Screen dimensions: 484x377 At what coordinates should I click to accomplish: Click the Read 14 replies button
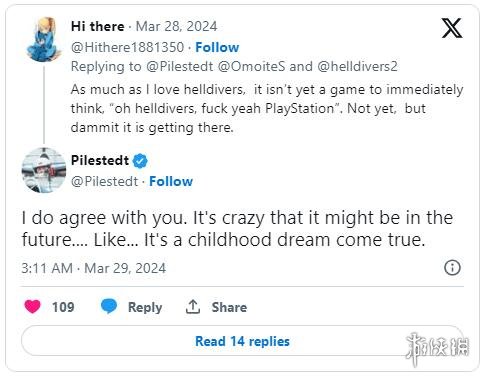[242, 341]
